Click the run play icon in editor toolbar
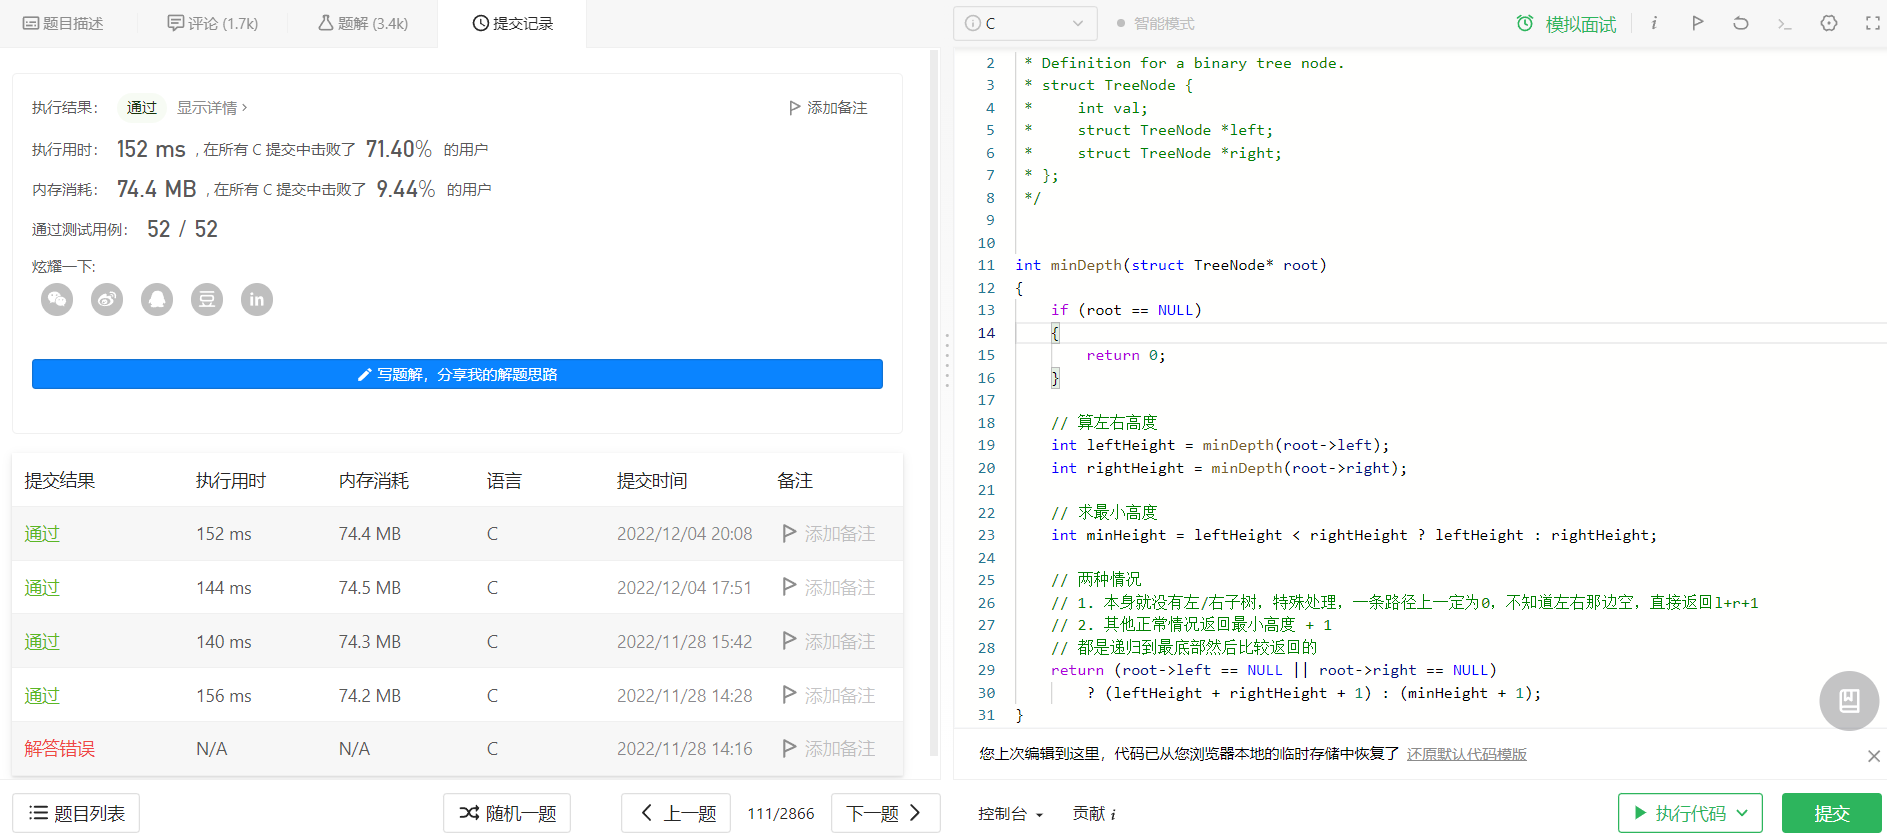This screenshot has height=840, width=1887. 1697,23
